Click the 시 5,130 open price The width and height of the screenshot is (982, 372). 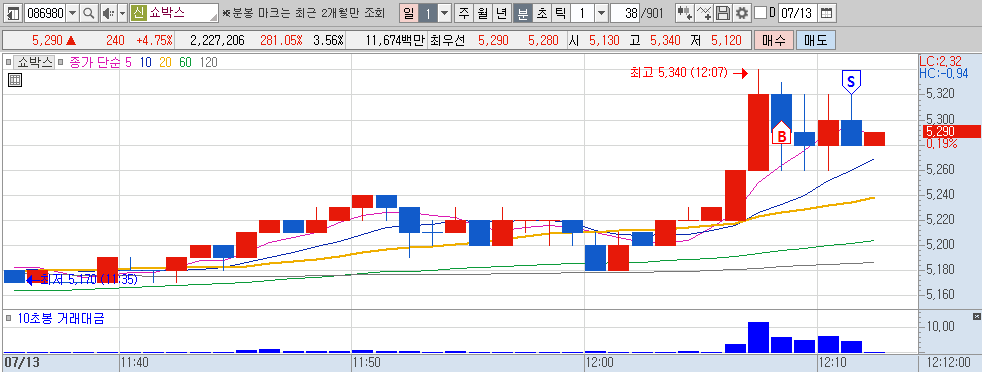point(594,41)
